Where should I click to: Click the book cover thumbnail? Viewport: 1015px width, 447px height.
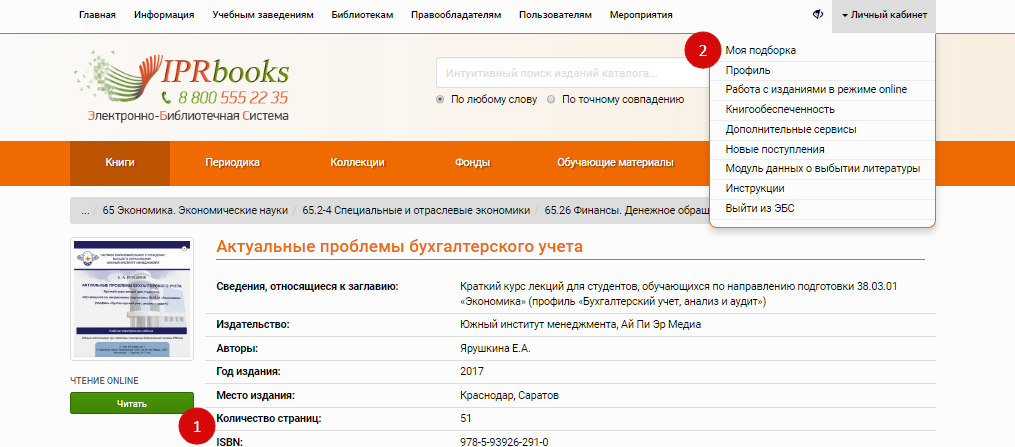point(132,299)
